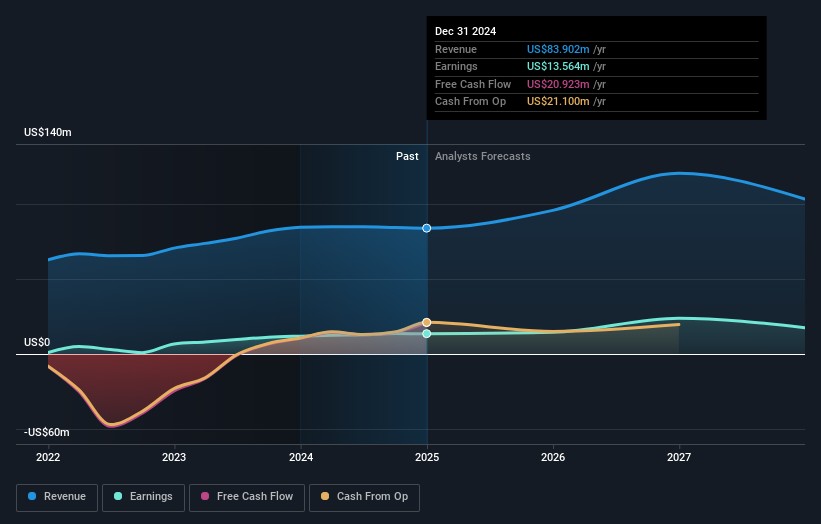Click the 2026 x-axis year label
Screen dimensions: 821x524
(553, 457)
